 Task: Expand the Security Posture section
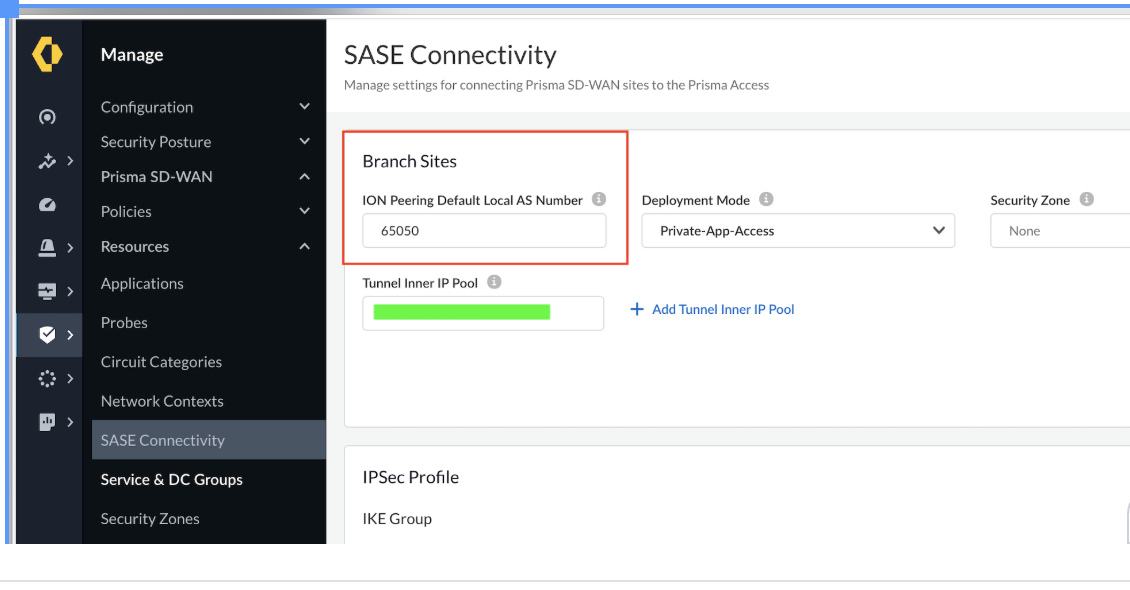point(305,142)
